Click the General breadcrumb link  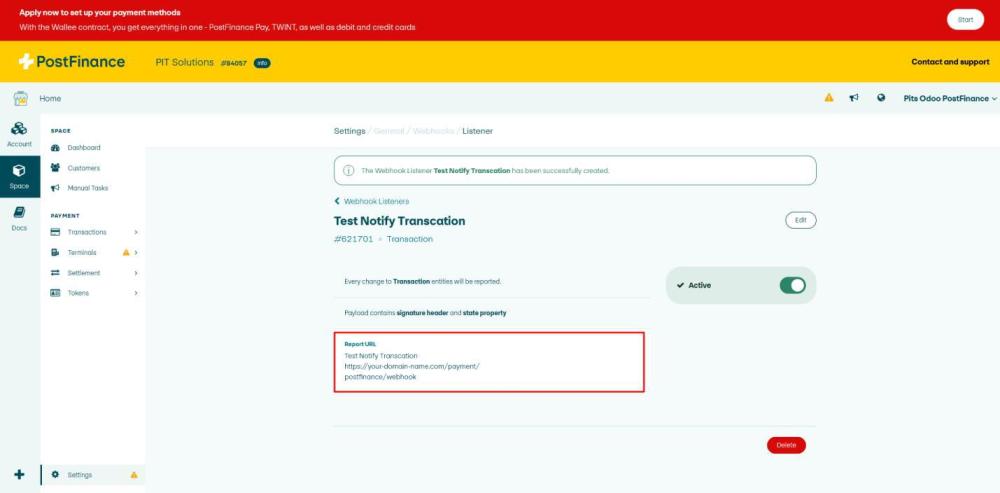pos(389,131)
